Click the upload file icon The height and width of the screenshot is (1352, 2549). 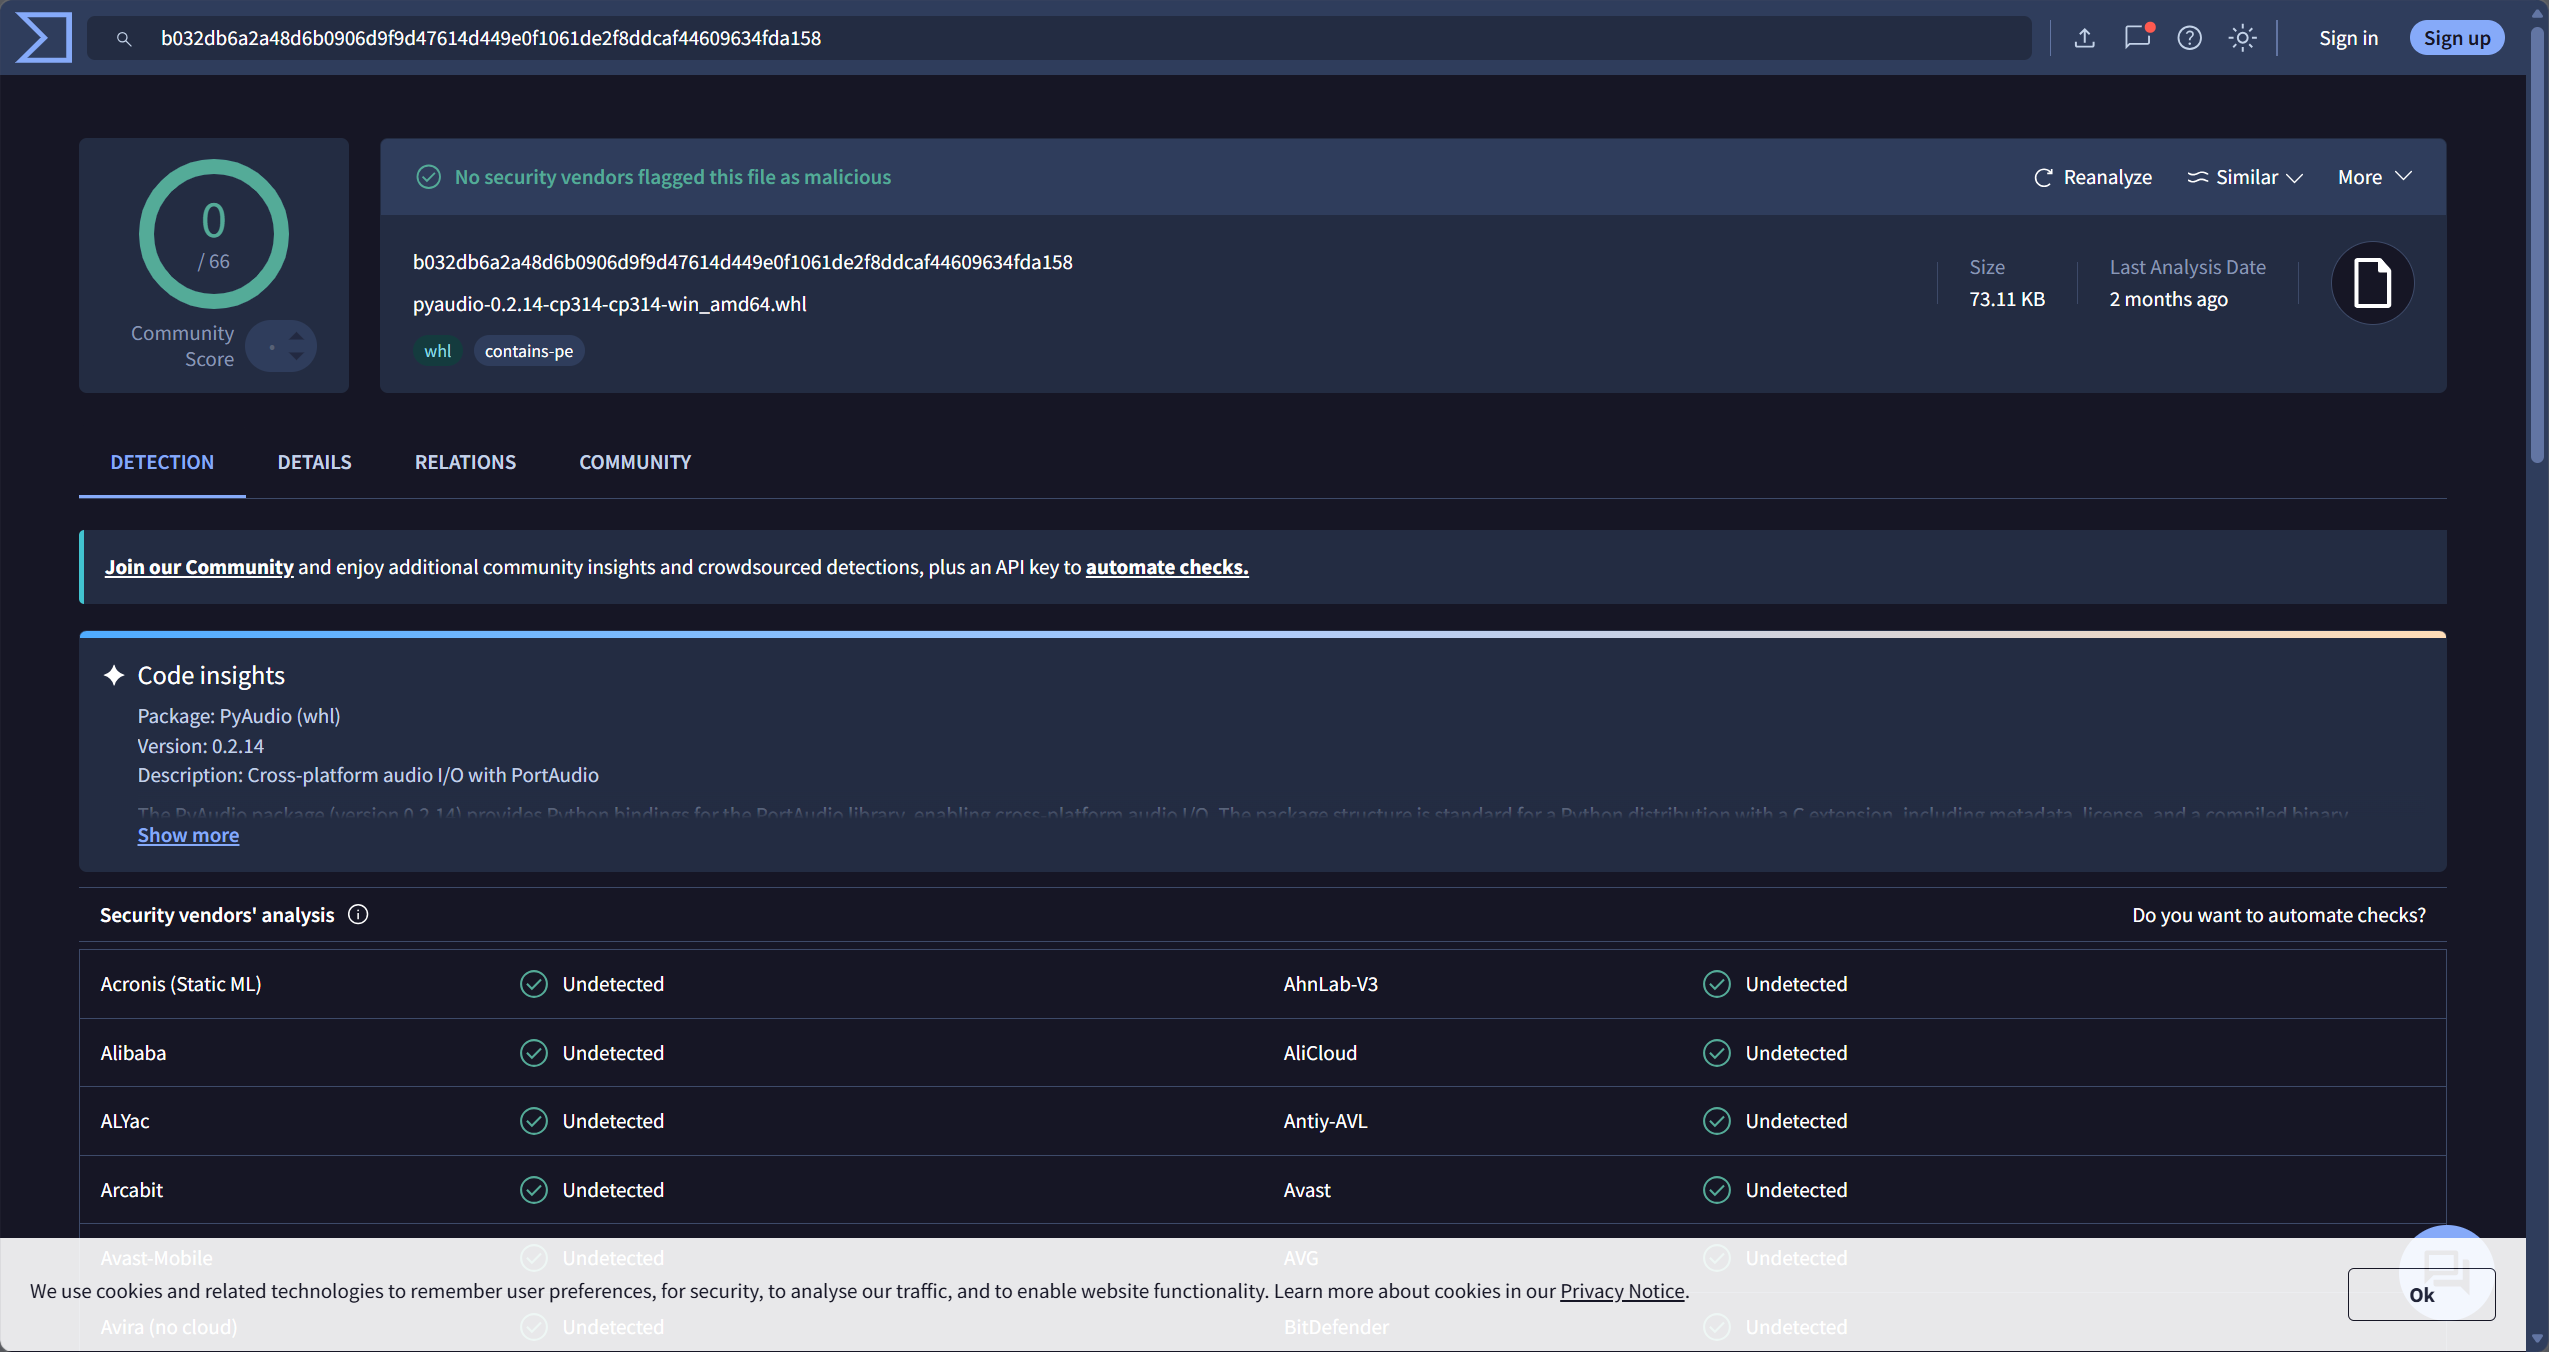pyautogui.click(x=2084, y=38)
